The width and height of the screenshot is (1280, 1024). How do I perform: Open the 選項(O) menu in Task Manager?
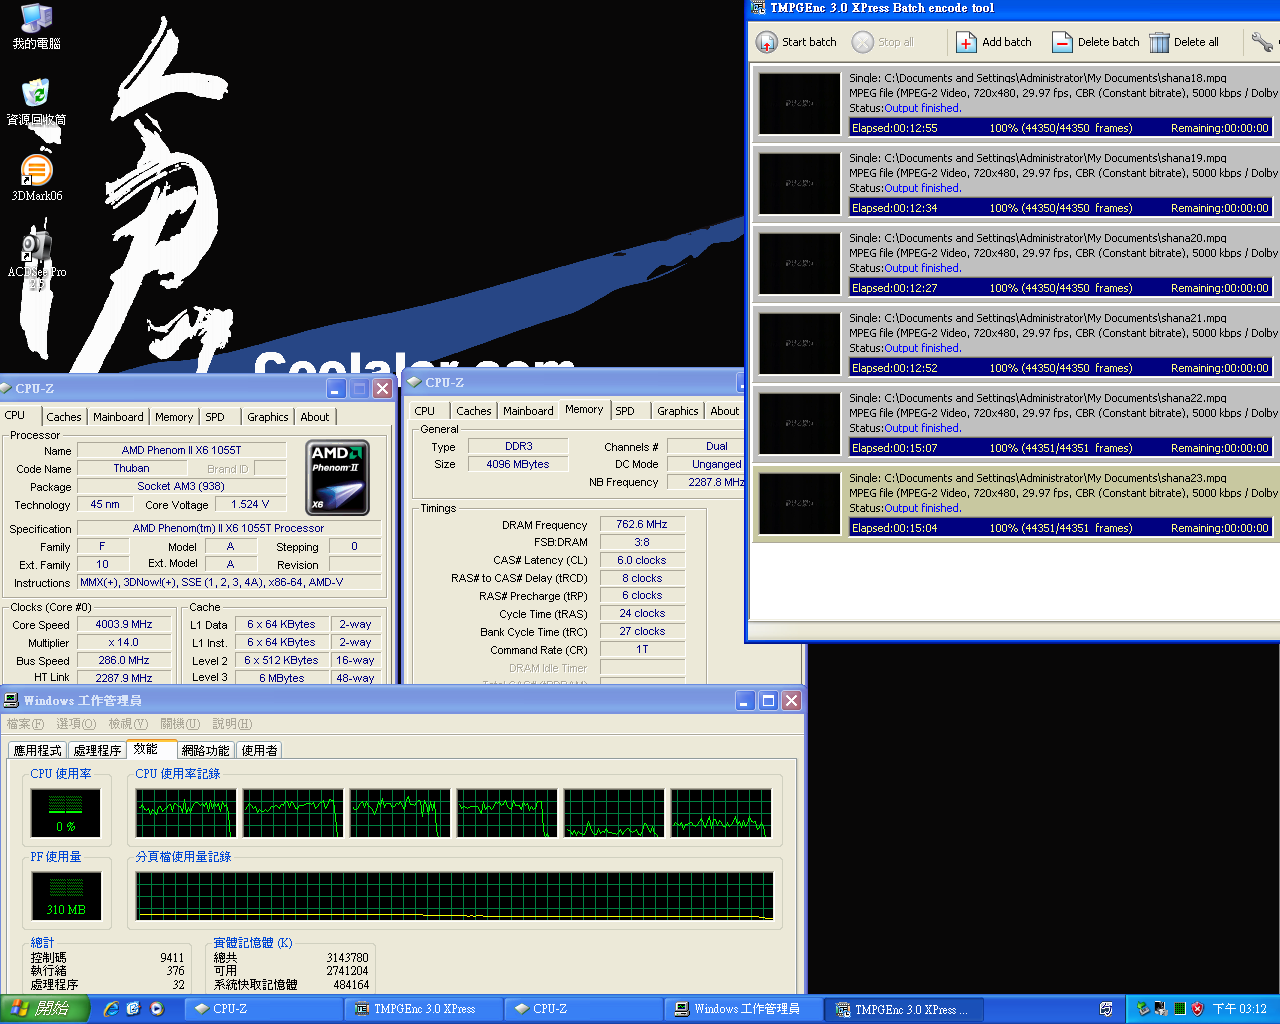pyautogui.click(x=76, y=724)
